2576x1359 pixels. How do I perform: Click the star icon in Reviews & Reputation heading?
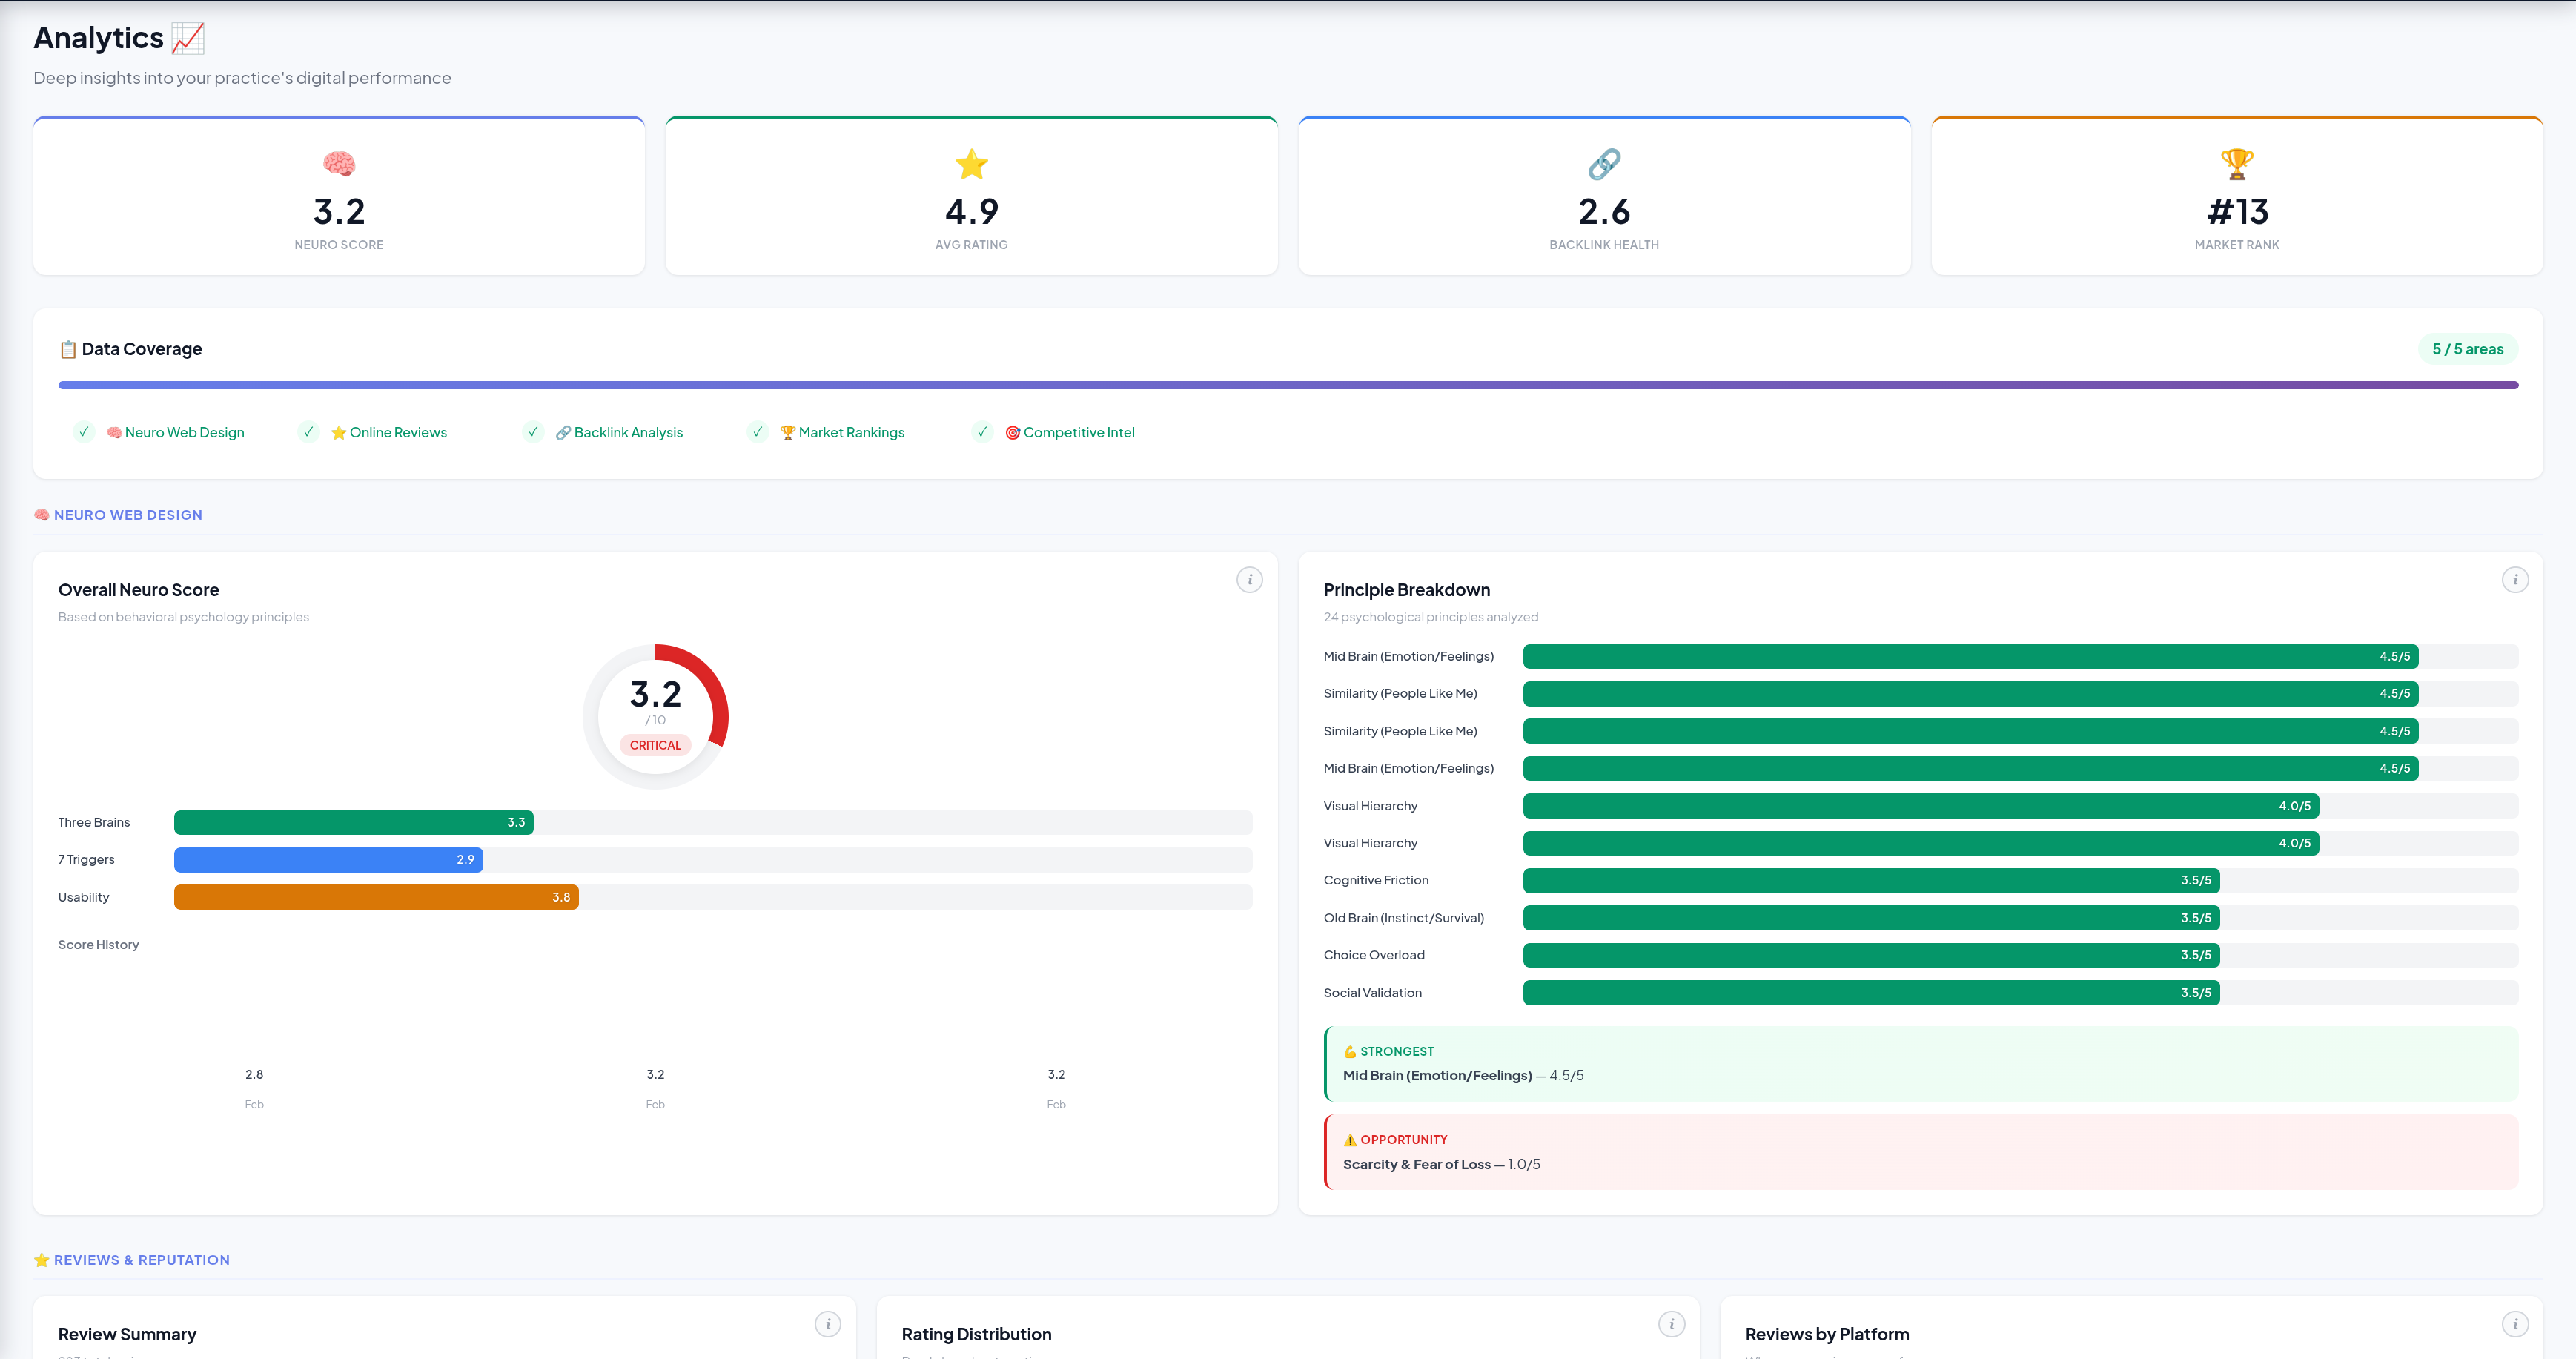[42, 1260]
